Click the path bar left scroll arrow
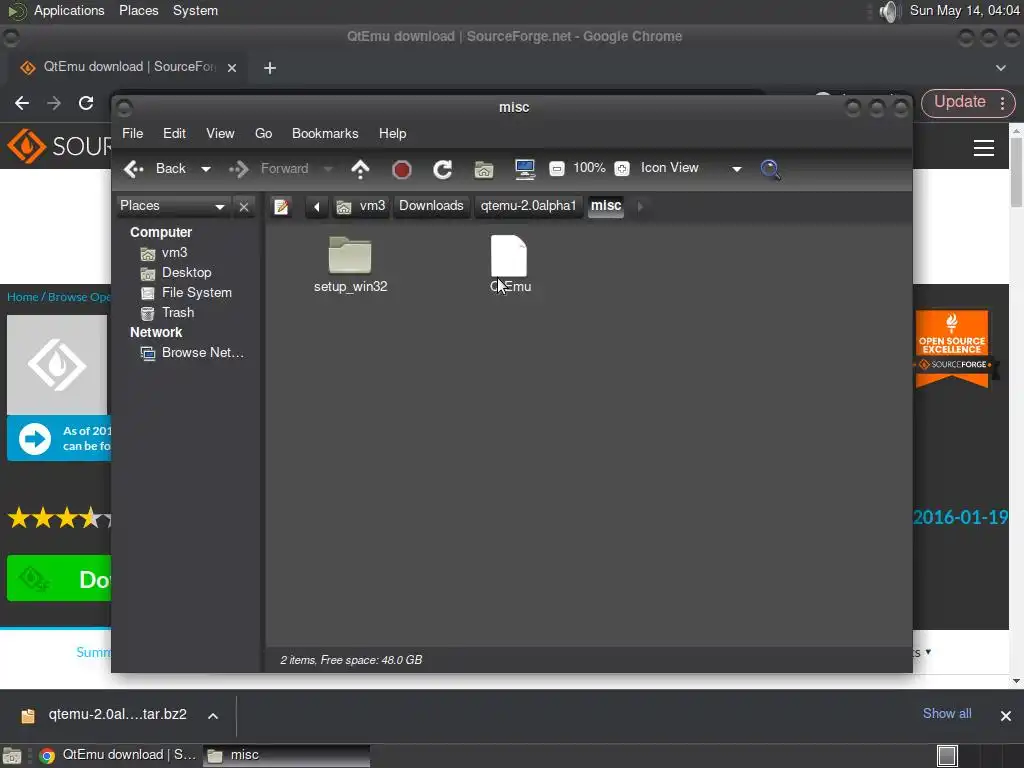 [317, 207]
